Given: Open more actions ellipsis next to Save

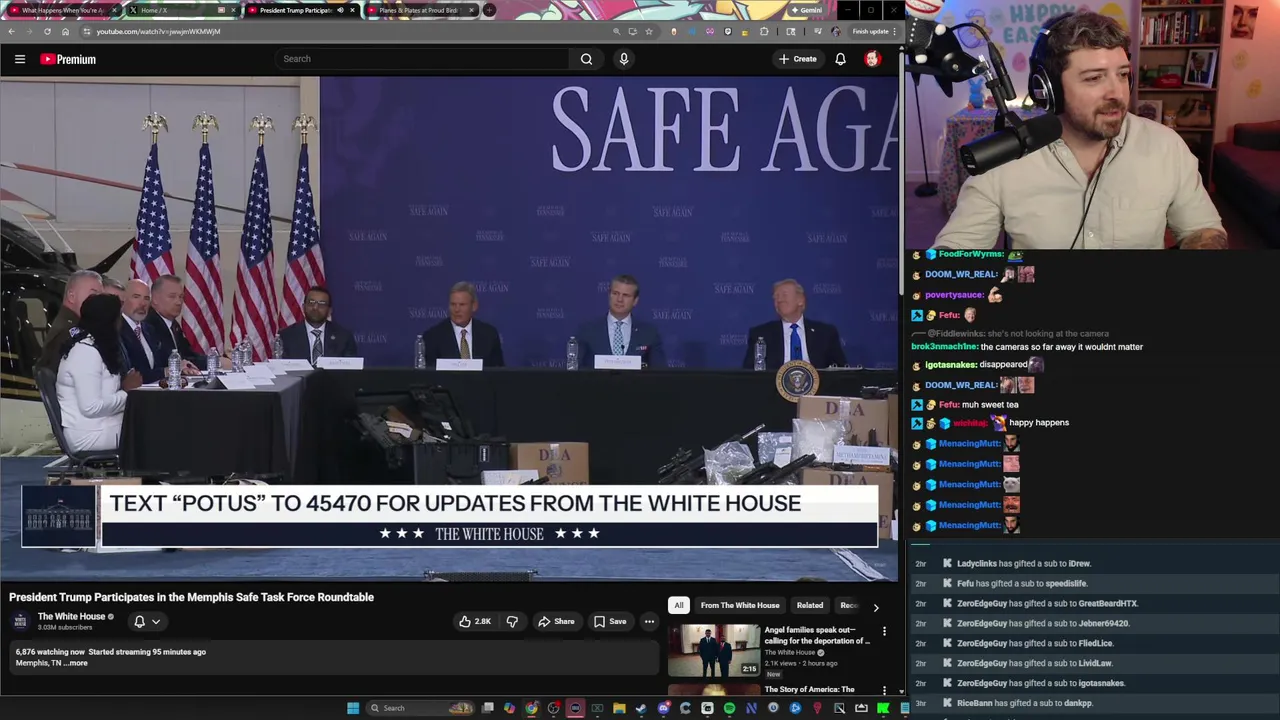Looking at the screenshot, I should pos(649,621).
